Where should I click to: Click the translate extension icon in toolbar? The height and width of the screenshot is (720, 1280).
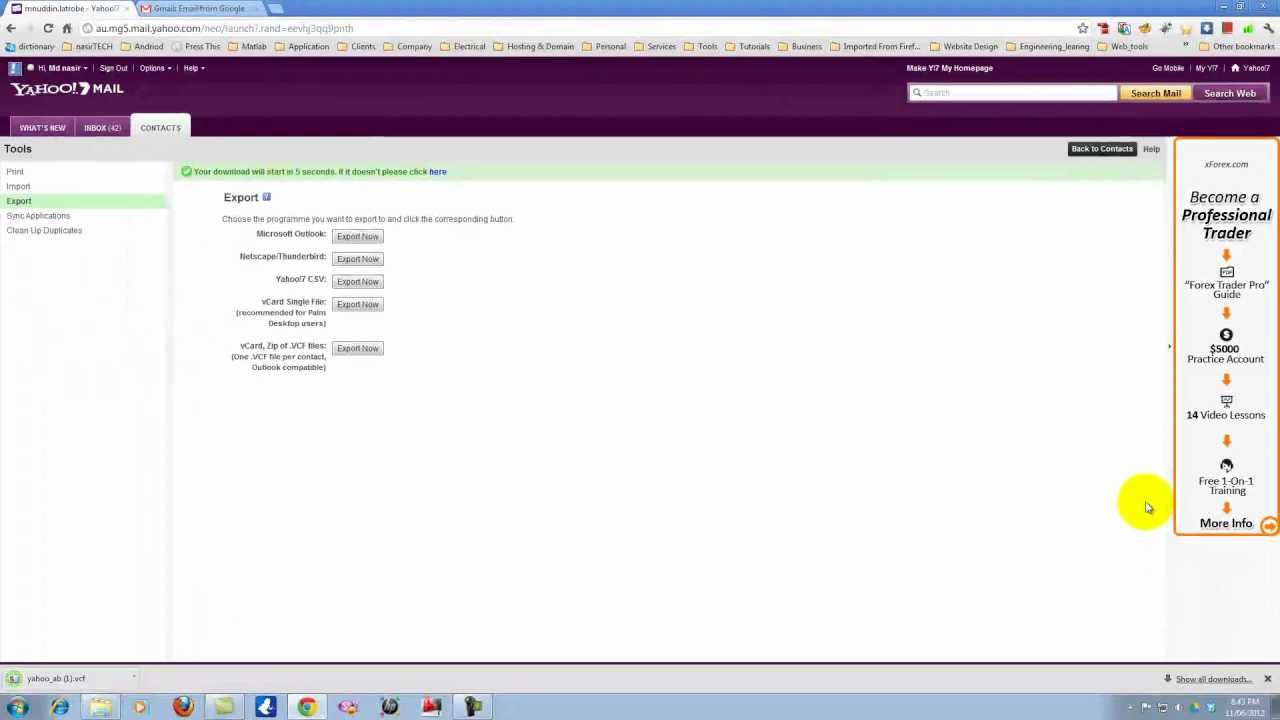[x=1124, y=28]
